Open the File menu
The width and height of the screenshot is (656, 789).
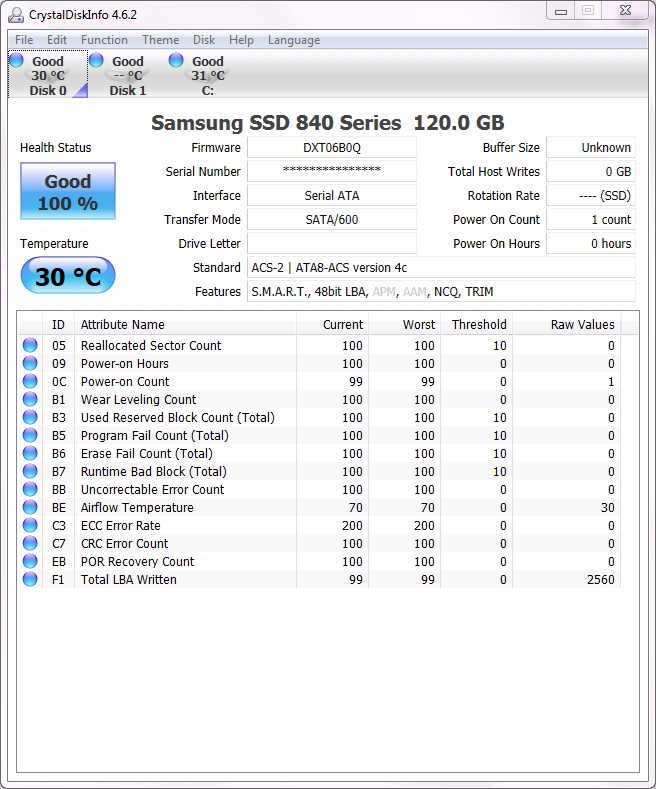24,40
